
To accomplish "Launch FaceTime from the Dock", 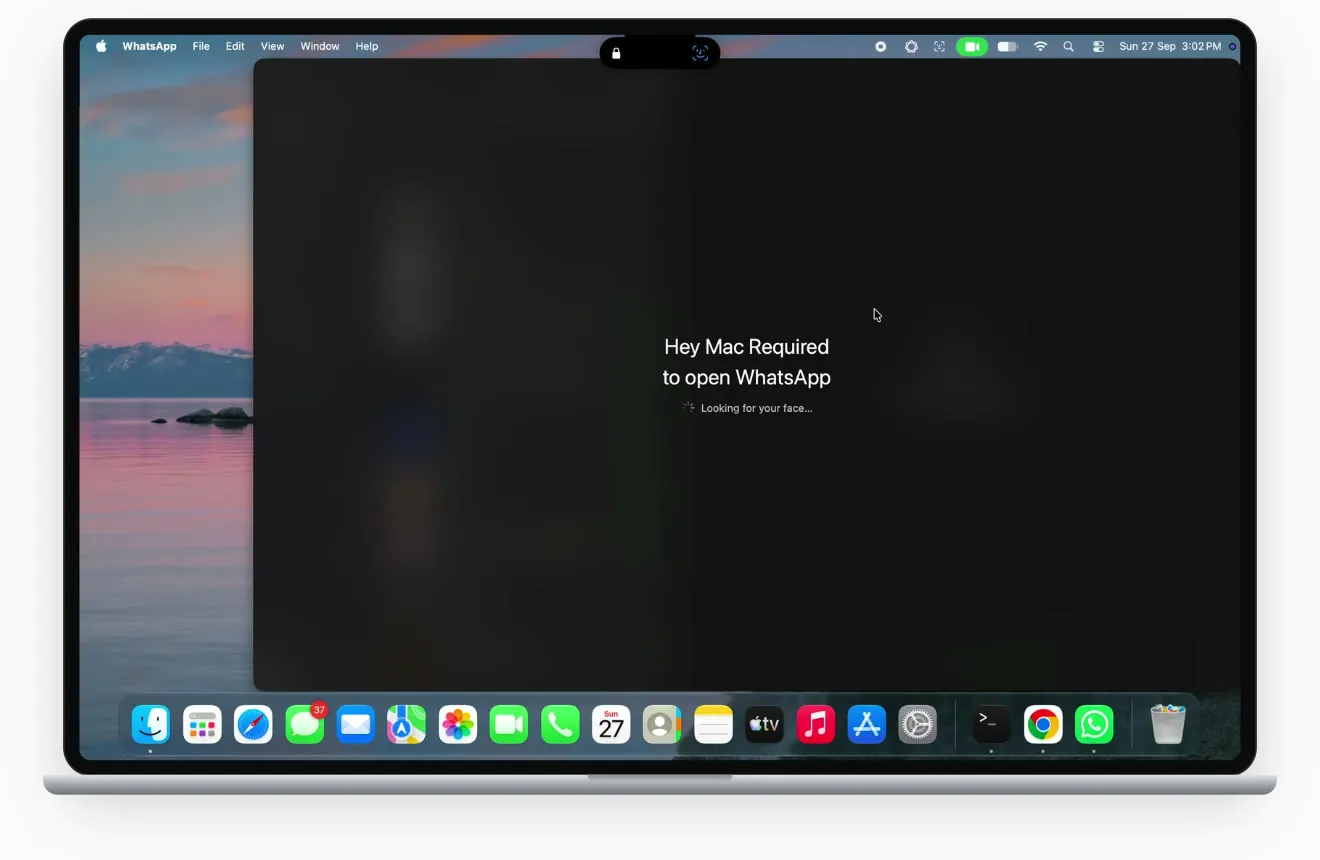I will coord(509,725).
